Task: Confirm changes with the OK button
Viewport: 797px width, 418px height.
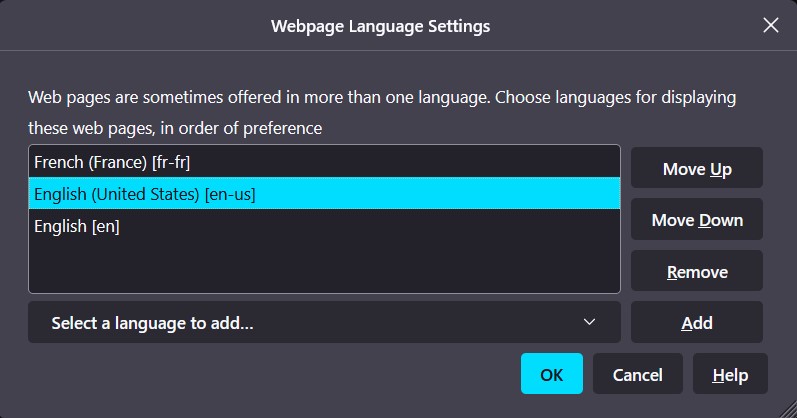Action: [551, 374]
